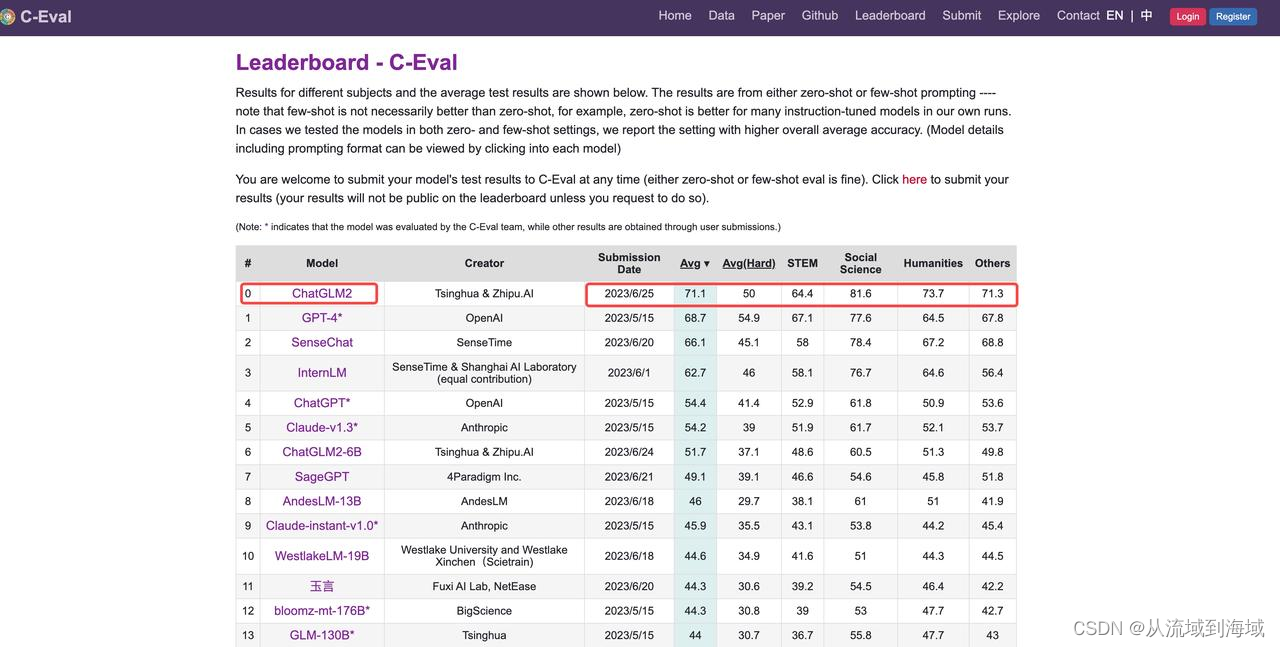The image size is (1280, 647).
Task: Click the Social Science column header
Action: (x=860, y=263)
